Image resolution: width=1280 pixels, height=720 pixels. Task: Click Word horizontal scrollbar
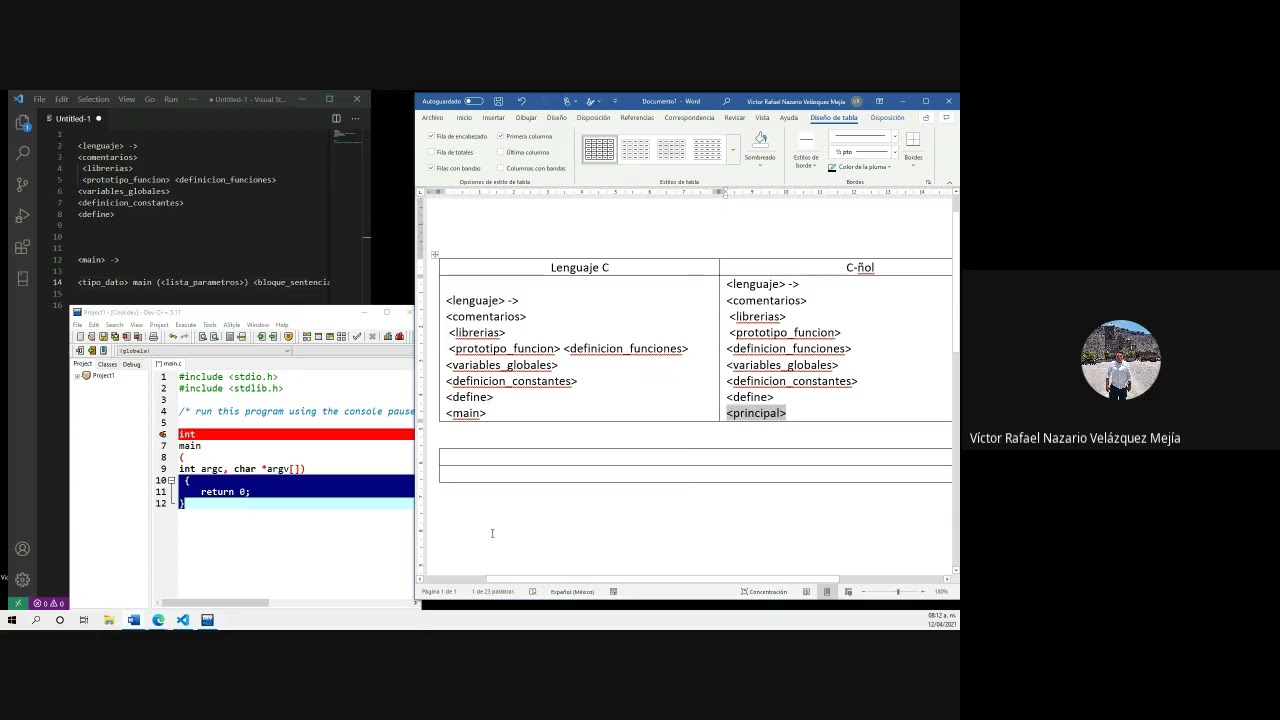click(663, 579)
